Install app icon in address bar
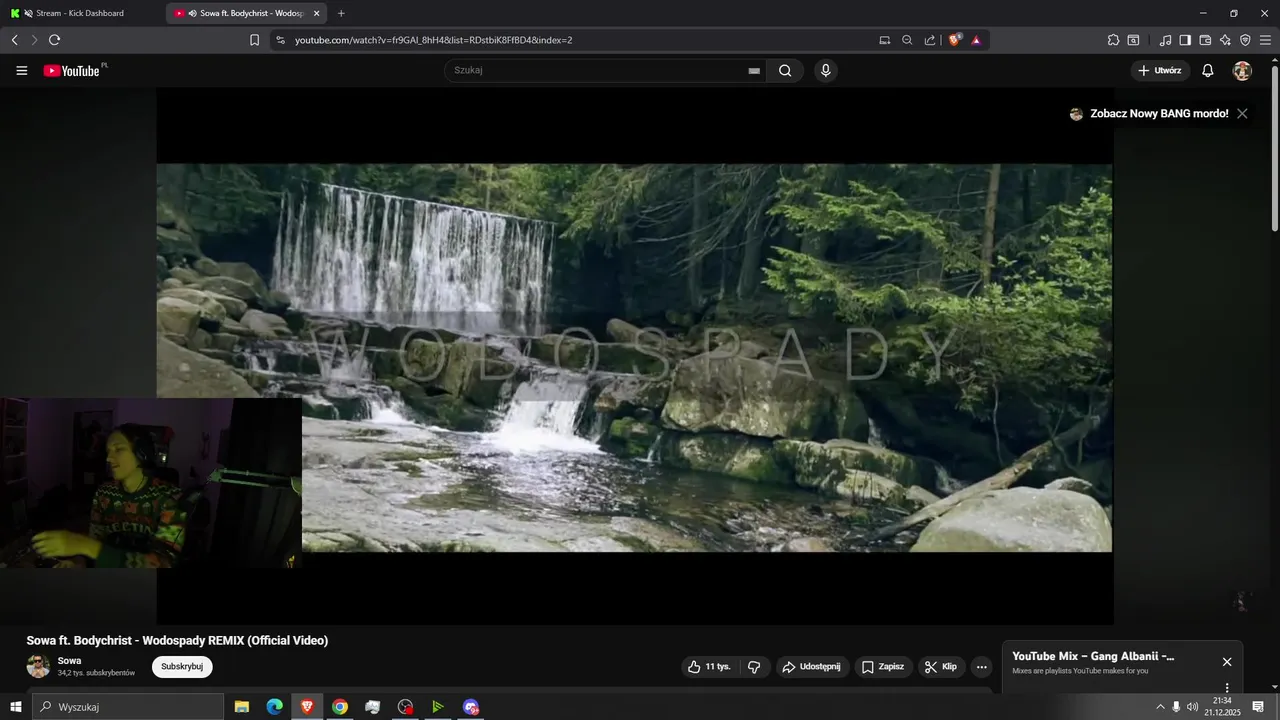The width and height of the screenshot is (1280, 720). pyautogui.click(x=884, y=40)
